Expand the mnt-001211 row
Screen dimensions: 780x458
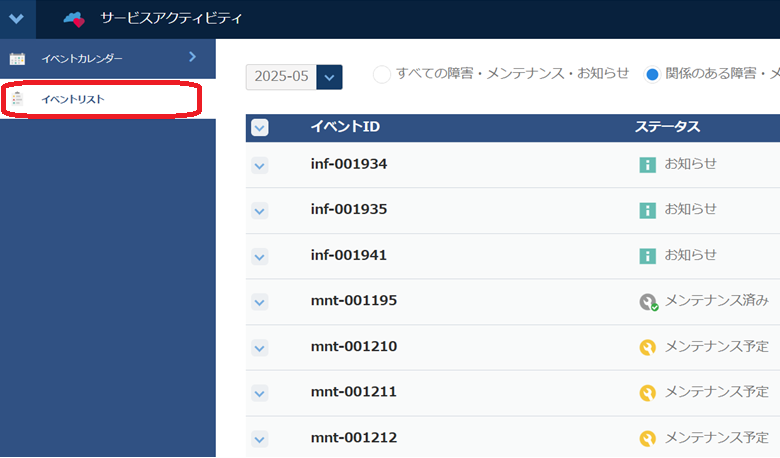259,393
